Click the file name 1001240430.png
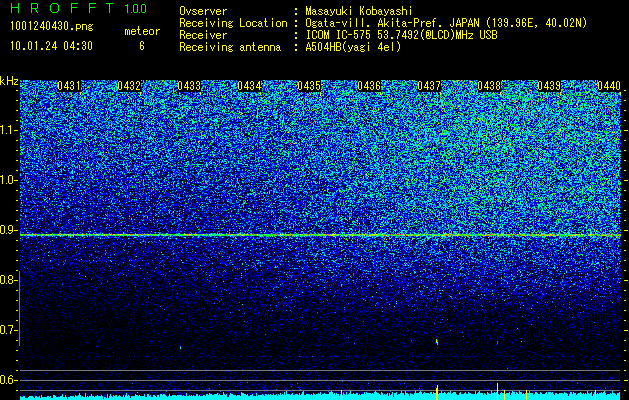The width and height of the screenshot is (629, 400). (52, 26)
